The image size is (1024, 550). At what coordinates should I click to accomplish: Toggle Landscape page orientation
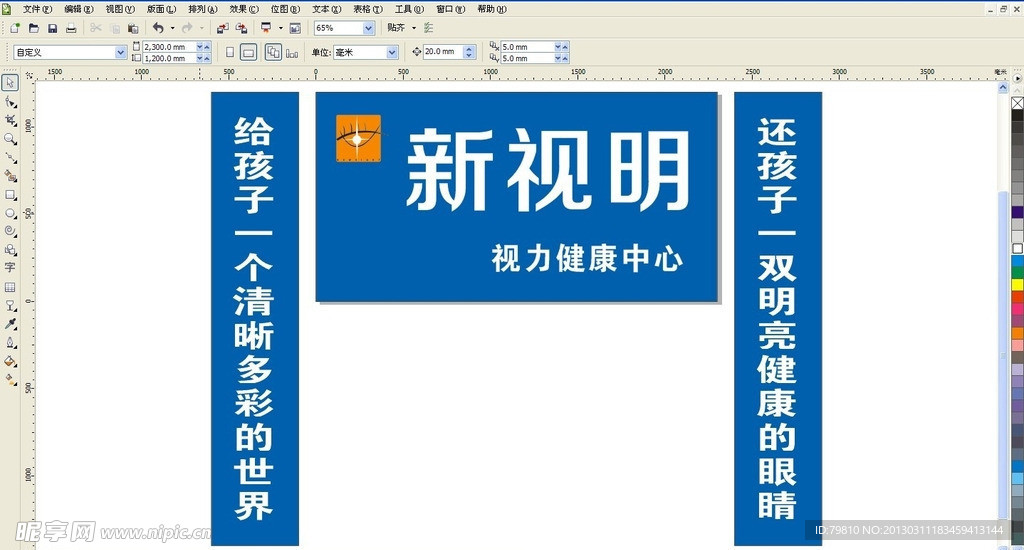[249, 52]
